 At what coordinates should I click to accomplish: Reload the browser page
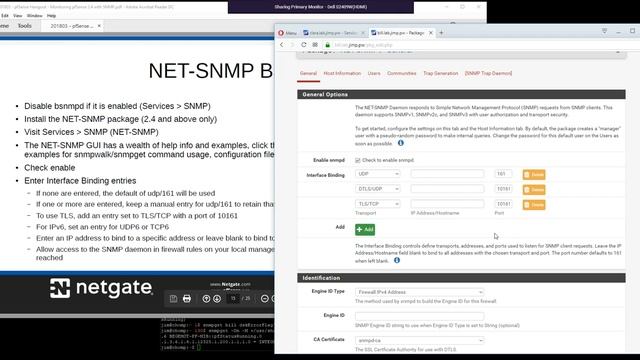click(x=304, y=44)
